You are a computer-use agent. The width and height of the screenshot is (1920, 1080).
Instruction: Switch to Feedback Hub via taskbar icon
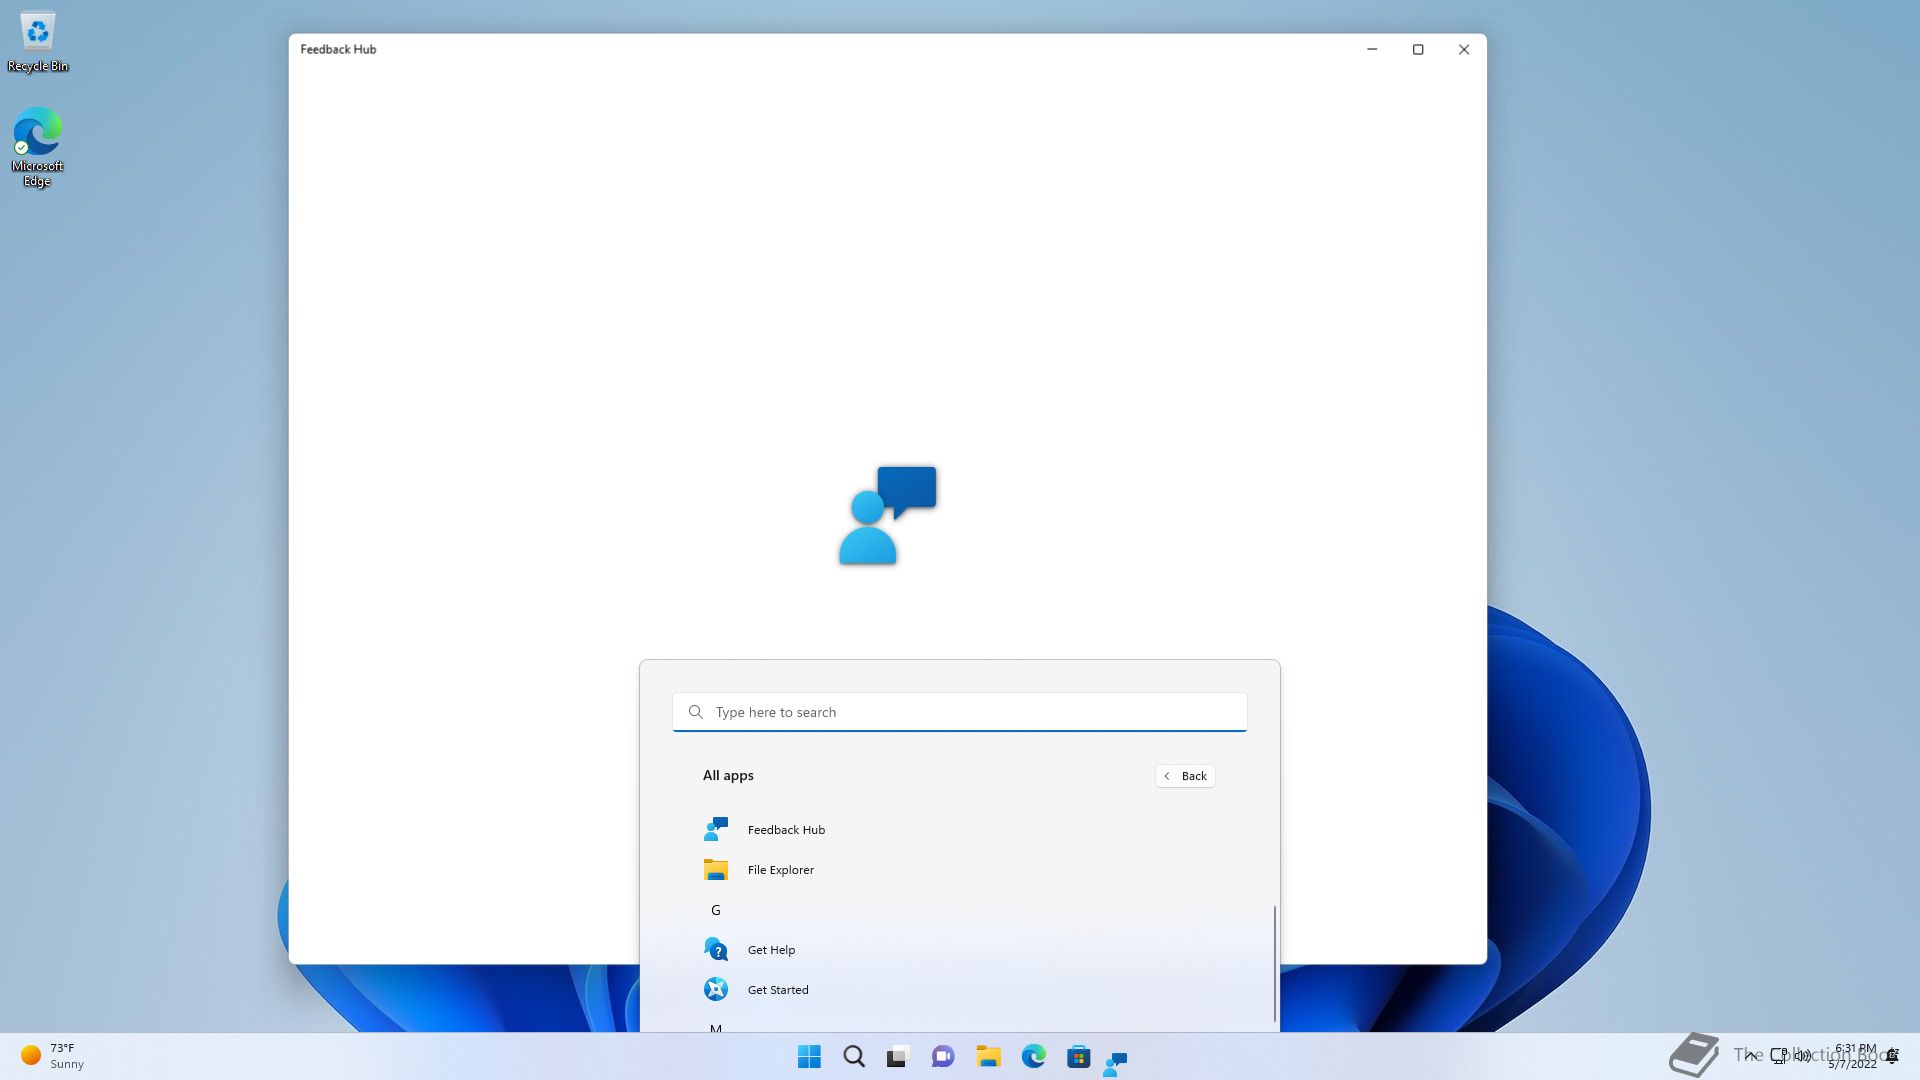coord(1115,1063)
